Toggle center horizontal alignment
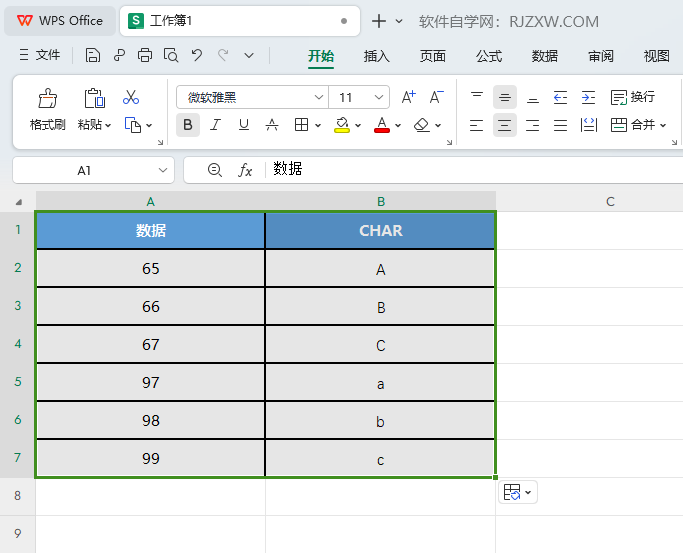The height and width of the screenshot is (553, 683). [505, 125]
